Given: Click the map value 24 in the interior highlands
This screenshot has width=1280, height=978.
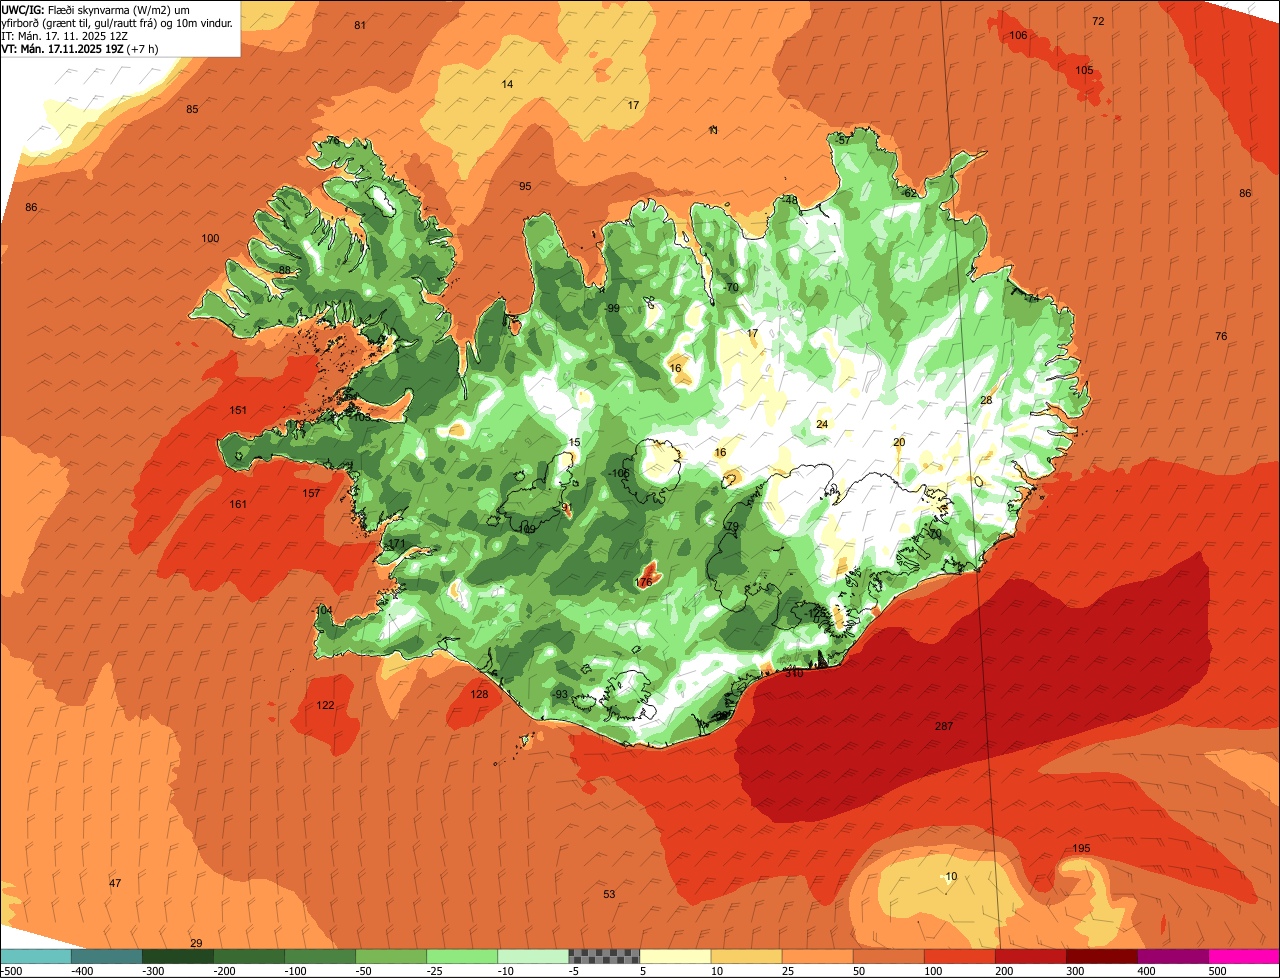Looking at the screenshot, I should pos(822,424).
